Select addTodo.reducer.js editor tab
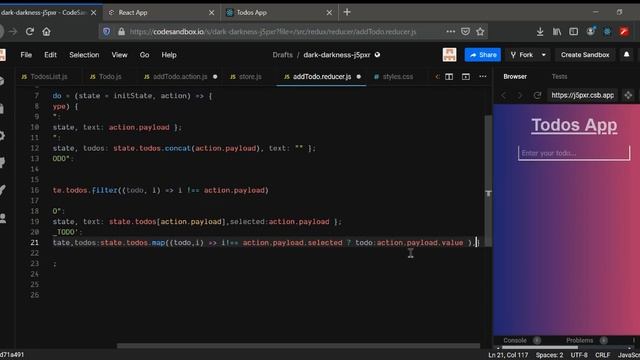Image resolution: width=640 pixels, height=360 pixels. click(321, 77)
